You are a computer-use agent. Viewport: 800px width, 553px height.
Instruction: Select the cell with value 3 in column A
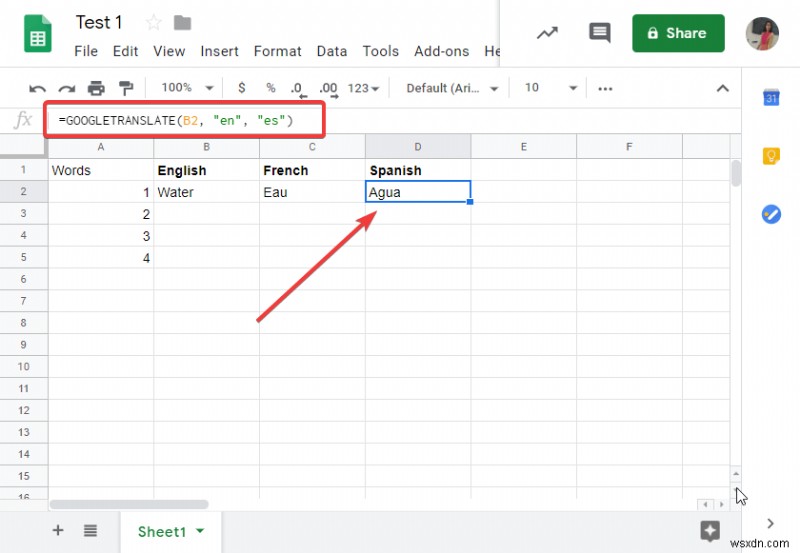tap(101, 236)
